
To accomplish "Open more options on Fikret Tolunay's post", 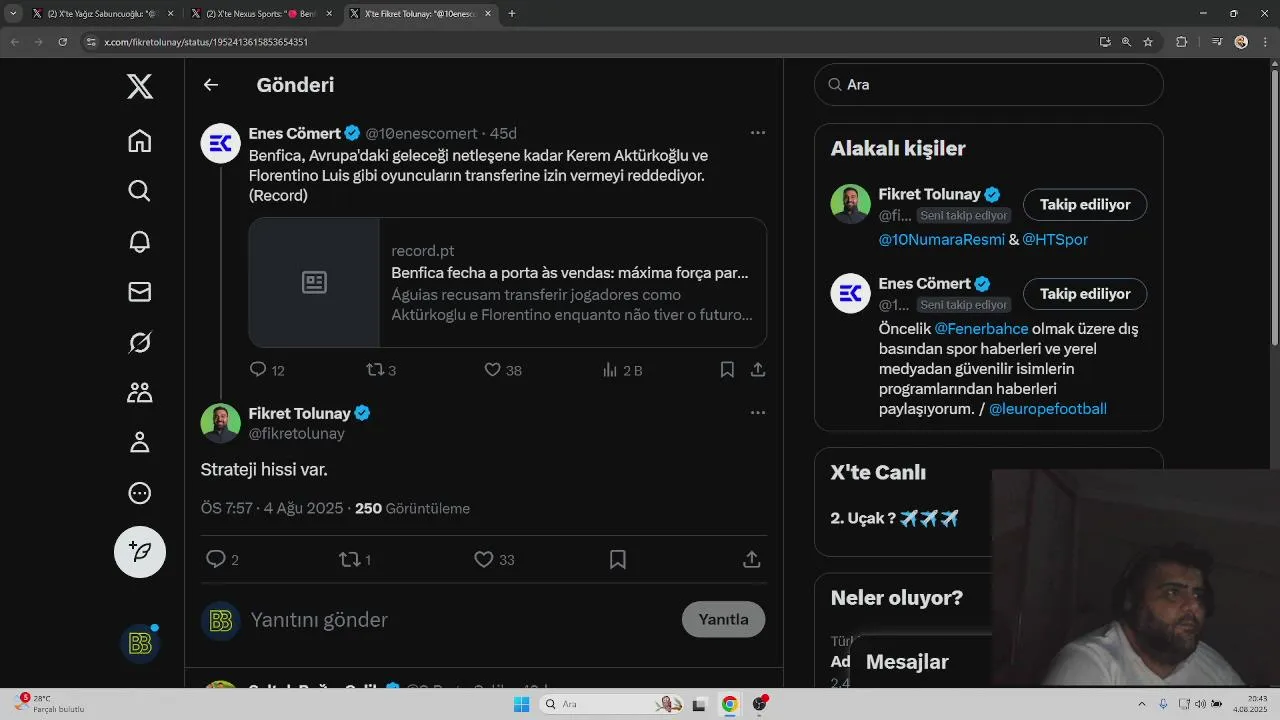I will pyautogui.click(x=758, y=413).
